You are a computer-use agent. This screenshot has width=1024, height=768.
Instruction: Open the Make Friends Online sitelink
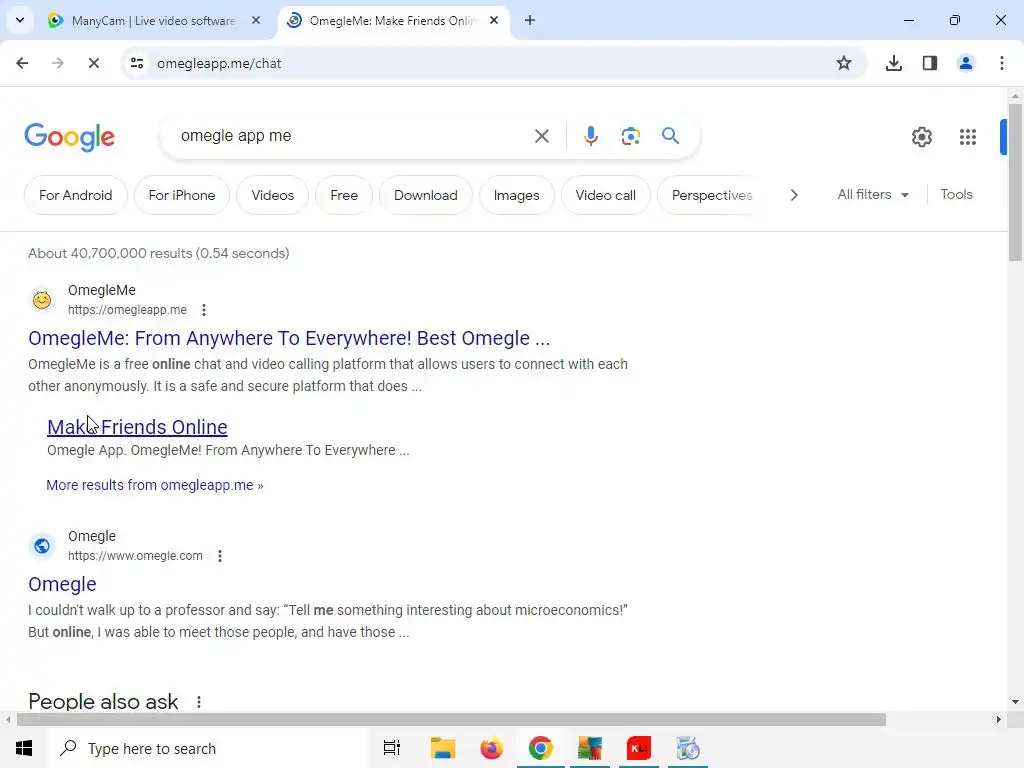pyautogui.click(x=137, y=427)
